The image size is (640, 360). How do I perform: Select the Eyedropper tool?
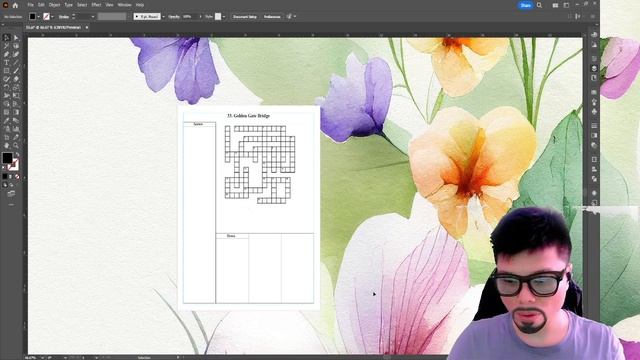pyautogui.click(x=7, y=120)
